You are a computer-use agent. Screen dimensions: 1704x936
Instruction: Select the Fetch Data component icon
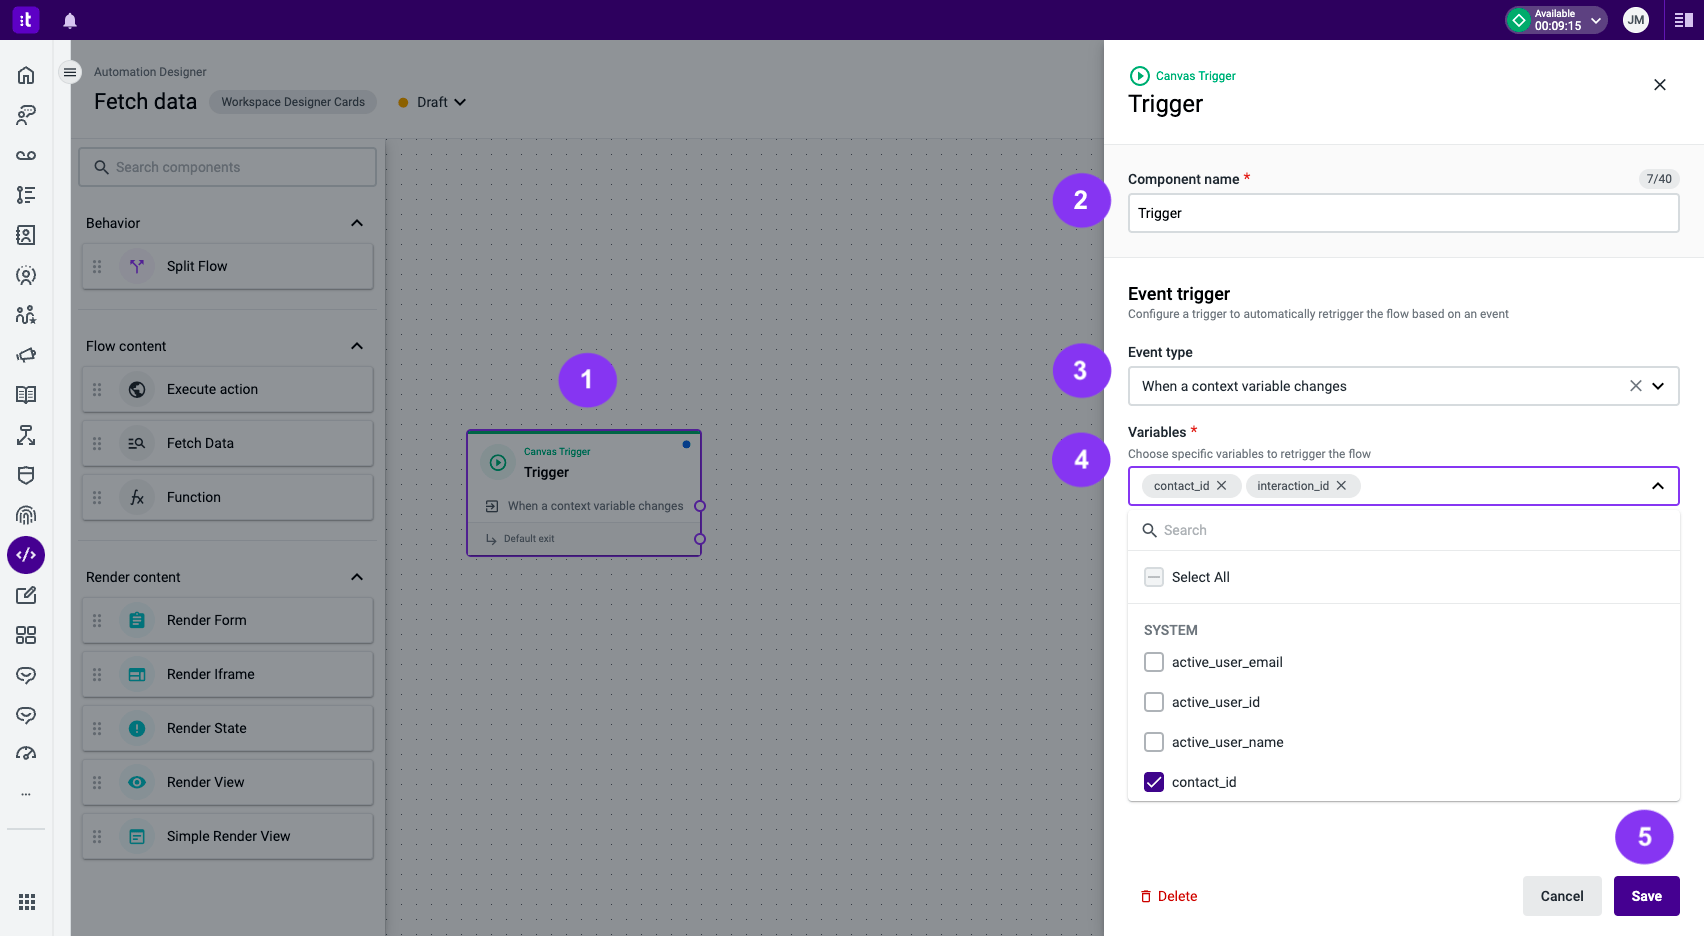137,443
